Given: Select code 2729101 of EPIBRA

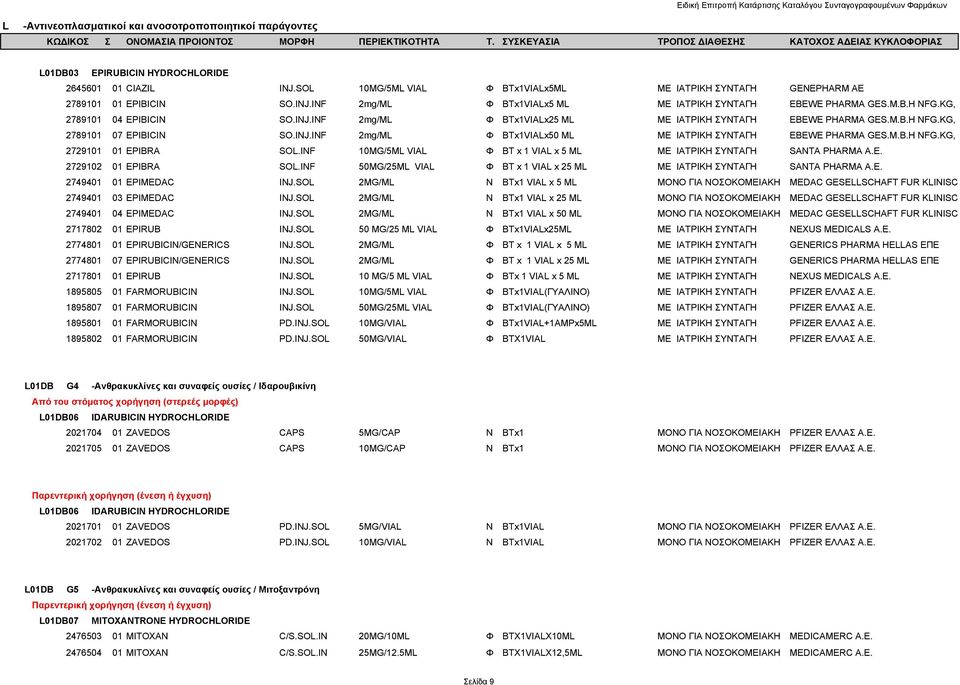Looking at the screenshot, I should click(x=84, y=151).
